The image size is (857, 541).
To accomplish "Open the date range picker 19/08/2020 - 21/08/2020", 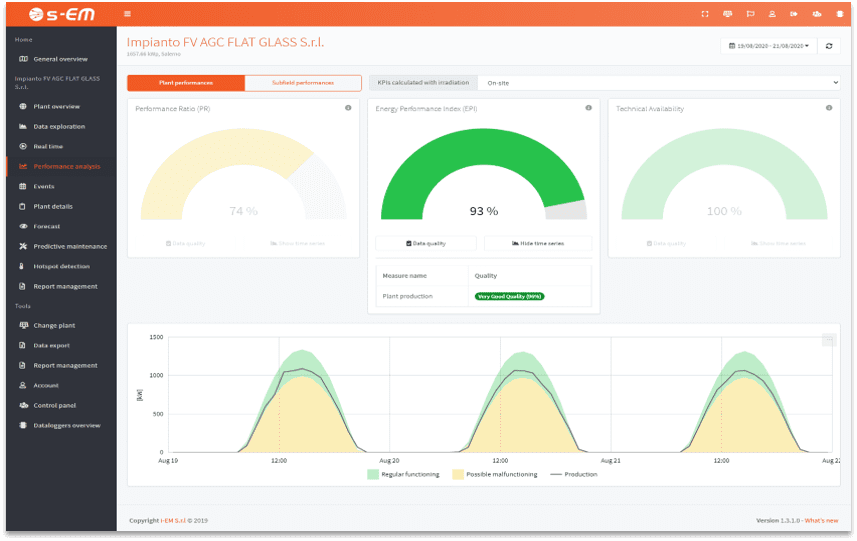I will (x=769, y=46).
